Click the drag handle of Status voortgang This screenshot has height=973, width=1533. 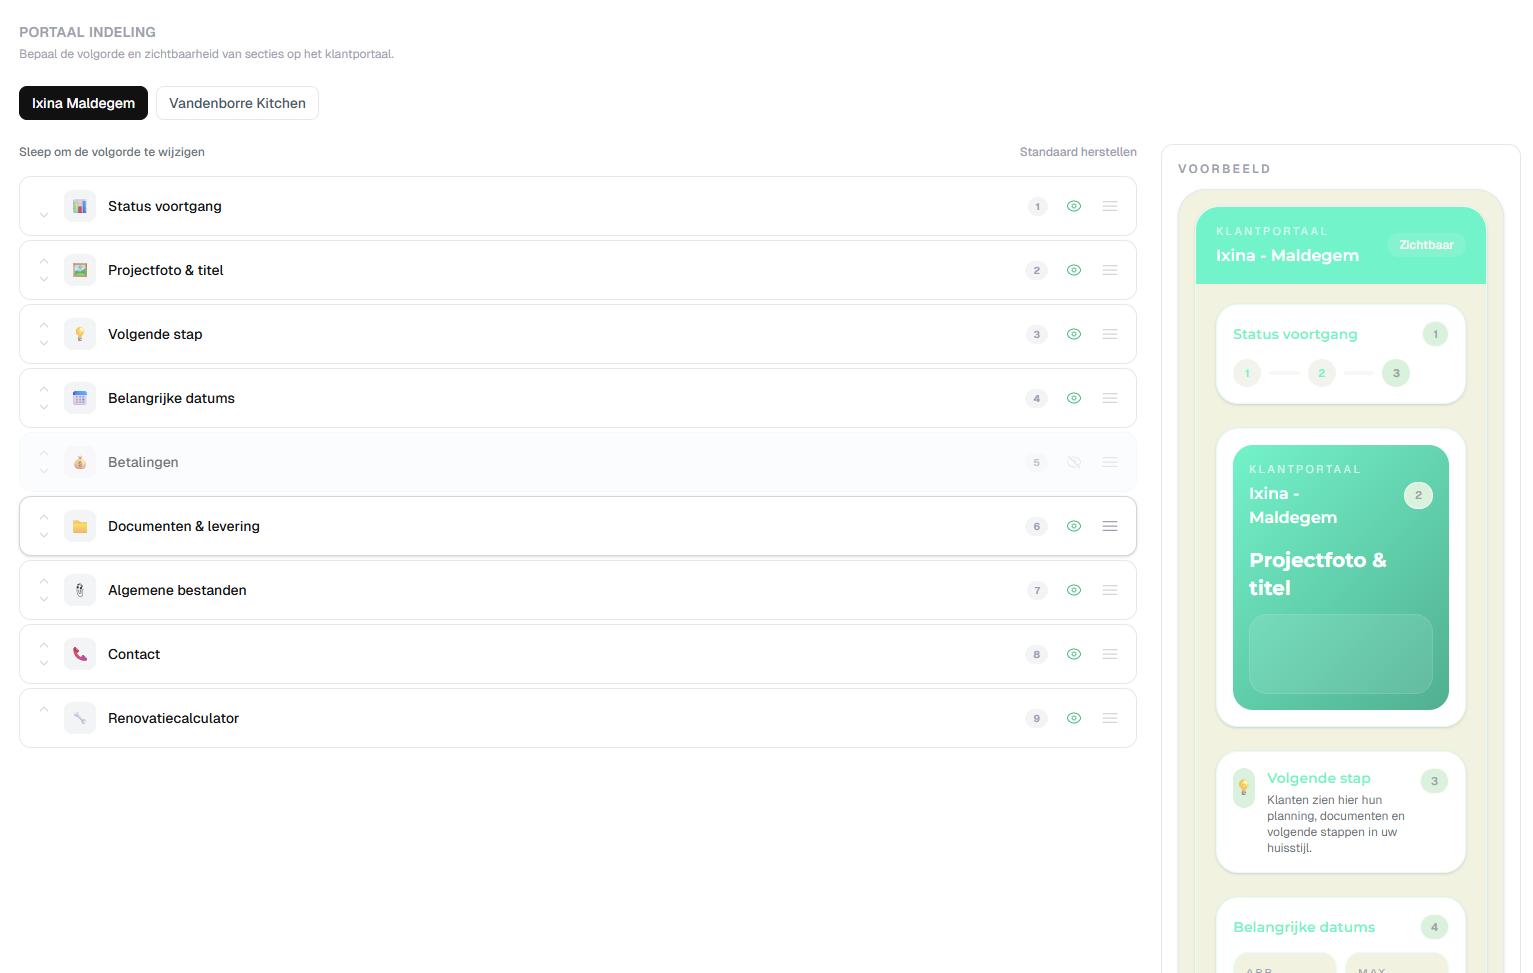1110,206
